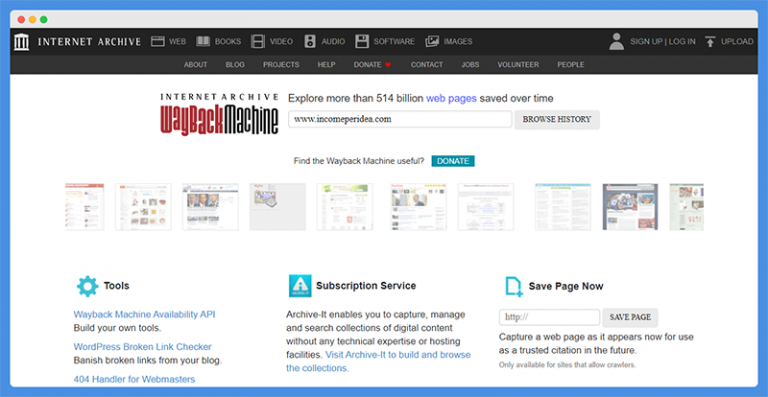Click the thumbnail with the product grid

point(144,207)
